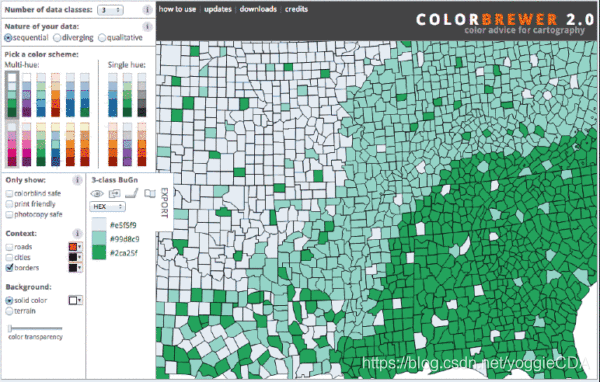Select the single-hue Reds scheme
The width and height of the screenshot is (600, 382).
[142, 144]
